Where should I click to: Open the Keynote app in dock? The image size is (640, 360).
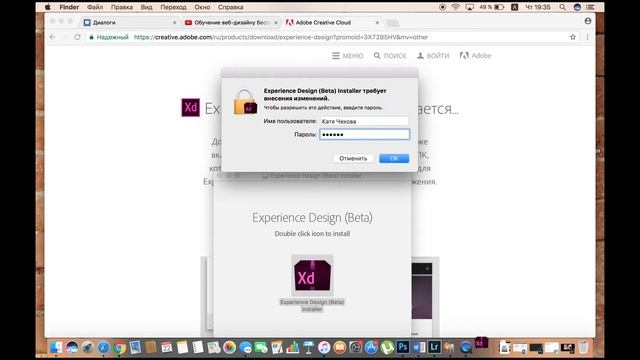click(308, 347)
